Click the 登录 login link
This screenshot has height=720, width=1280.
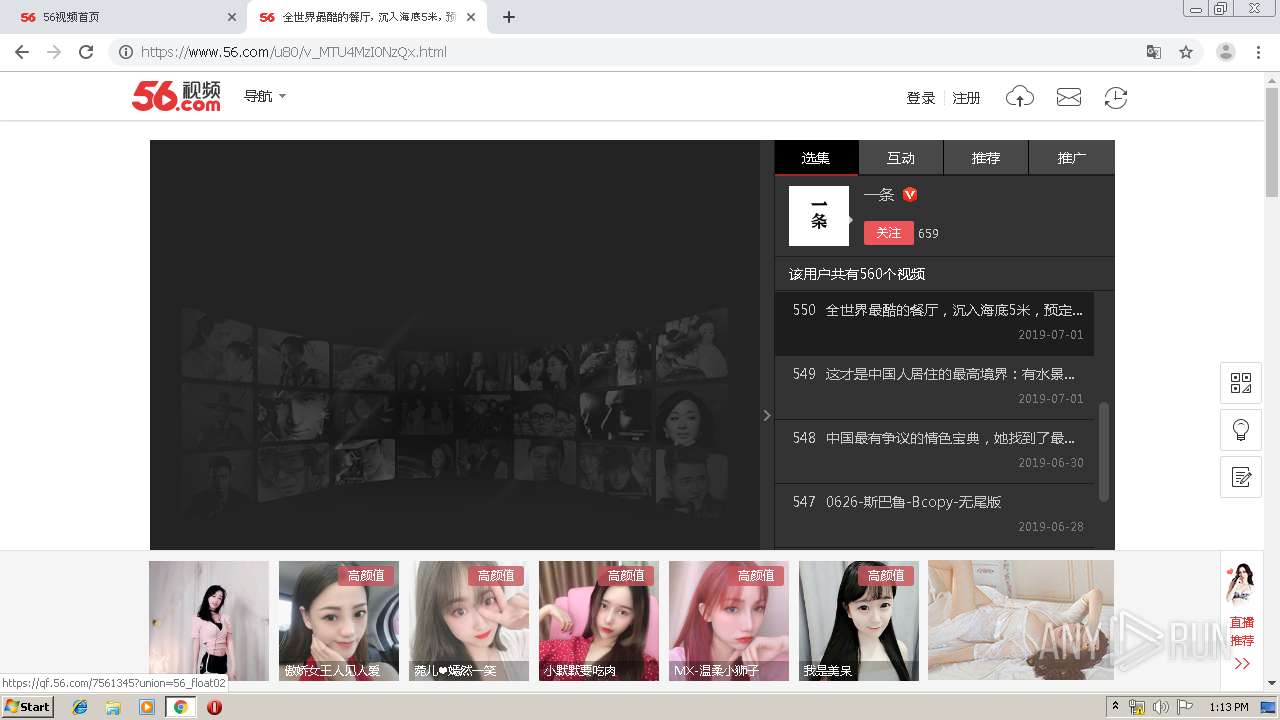click(921, 97)
